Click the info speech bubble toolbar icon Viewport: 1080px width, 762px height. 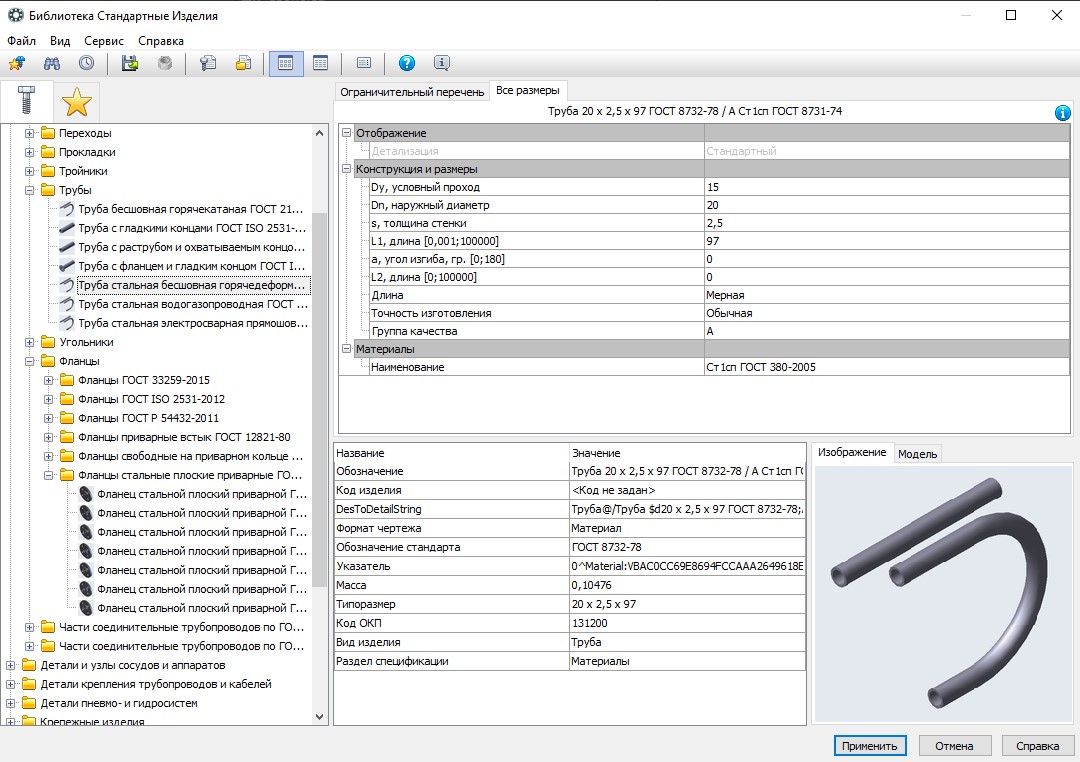pyautogui.click(x=442, y=63)
